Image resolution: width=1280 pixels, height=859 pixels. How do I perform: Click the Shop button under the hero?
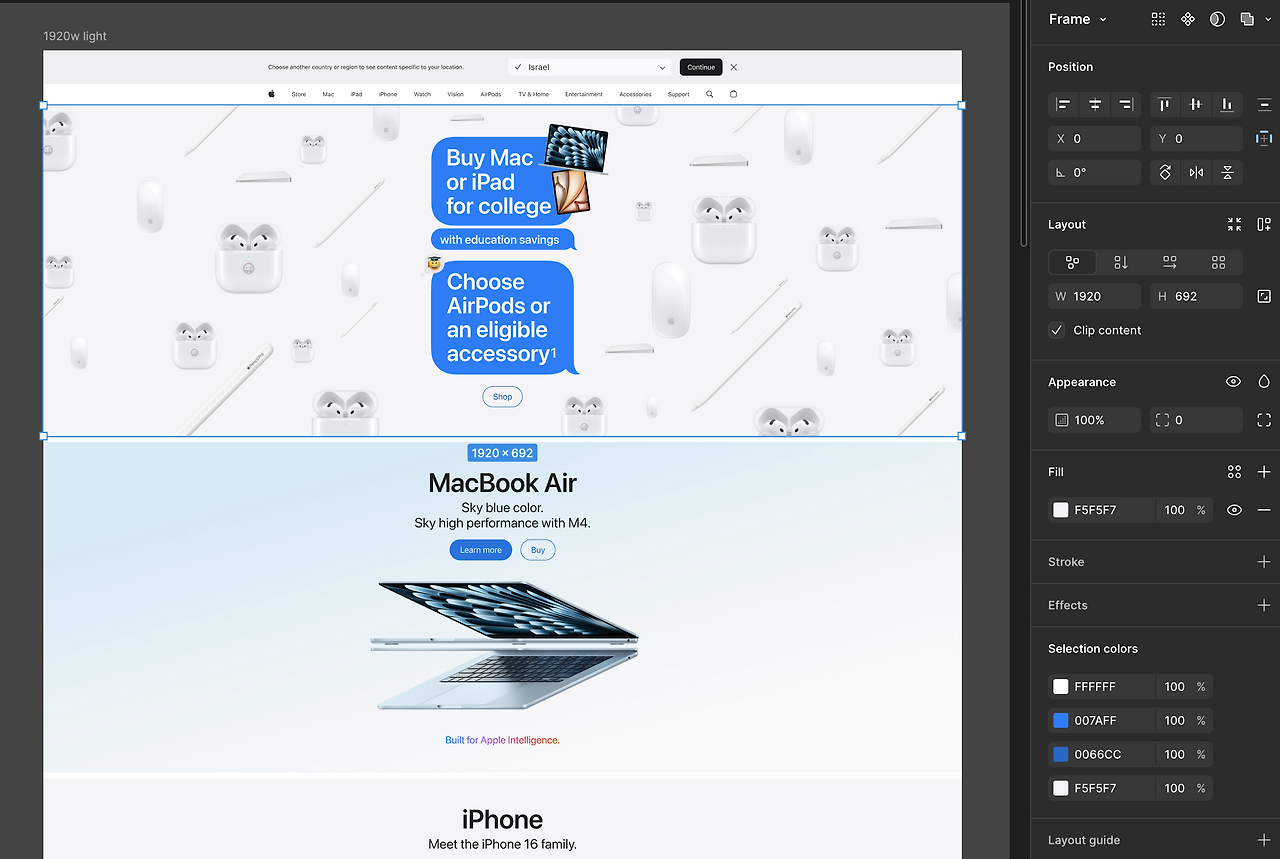(502, 397)
